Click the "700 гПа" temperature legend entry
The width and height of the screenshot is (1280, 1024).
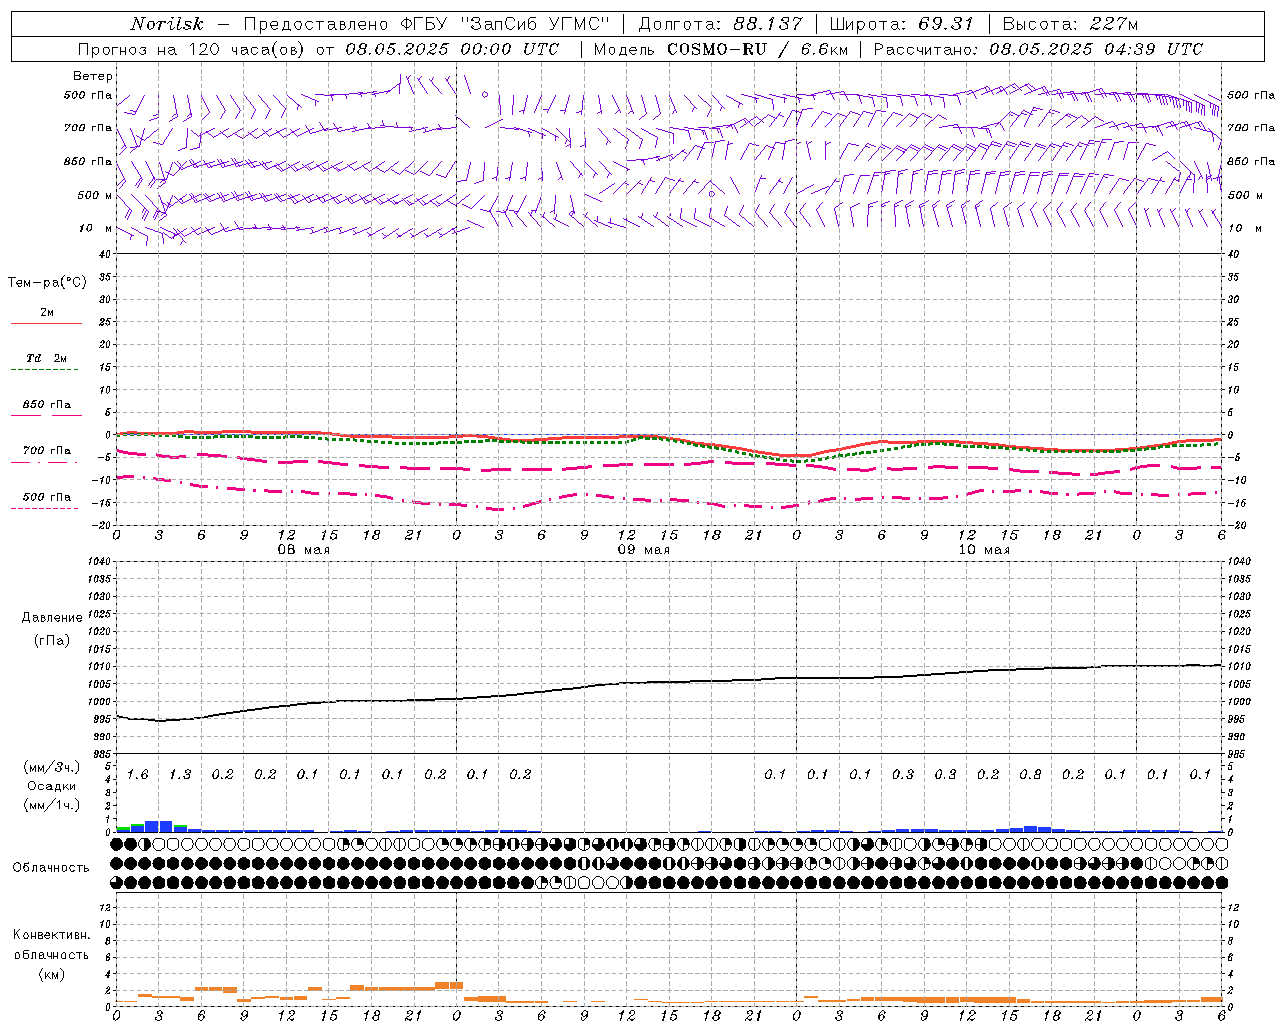click(47, 455)
